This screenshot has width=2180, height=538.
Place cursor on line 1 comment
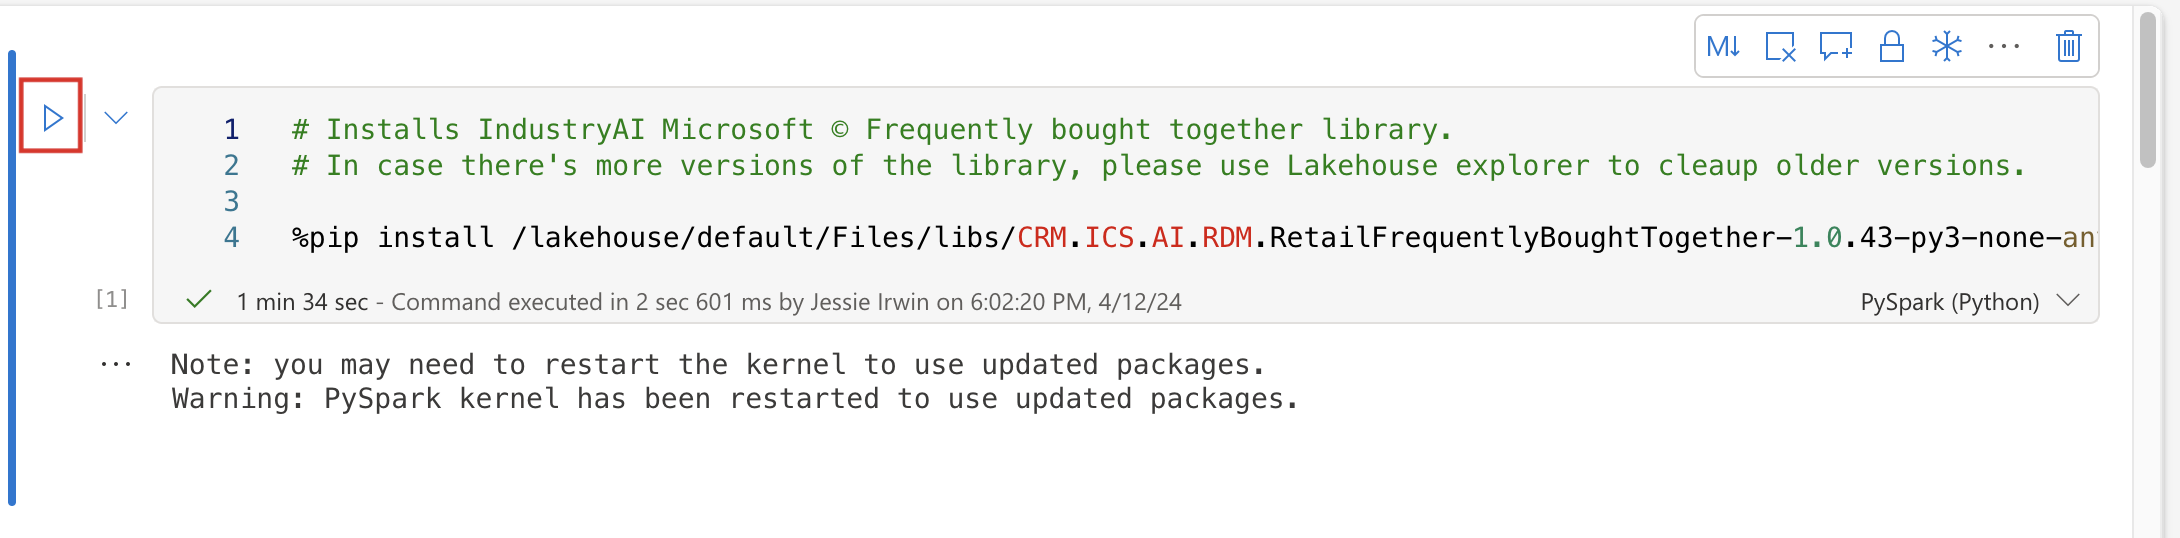tap(870, 130)
